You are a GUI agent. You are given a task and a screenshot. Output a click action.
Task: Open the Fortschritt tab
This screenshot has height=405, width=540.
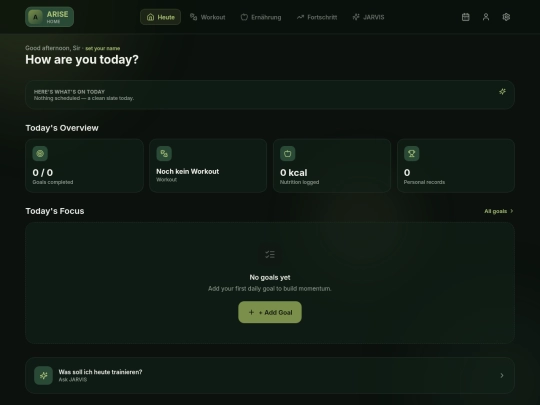[x=317, y=17]
